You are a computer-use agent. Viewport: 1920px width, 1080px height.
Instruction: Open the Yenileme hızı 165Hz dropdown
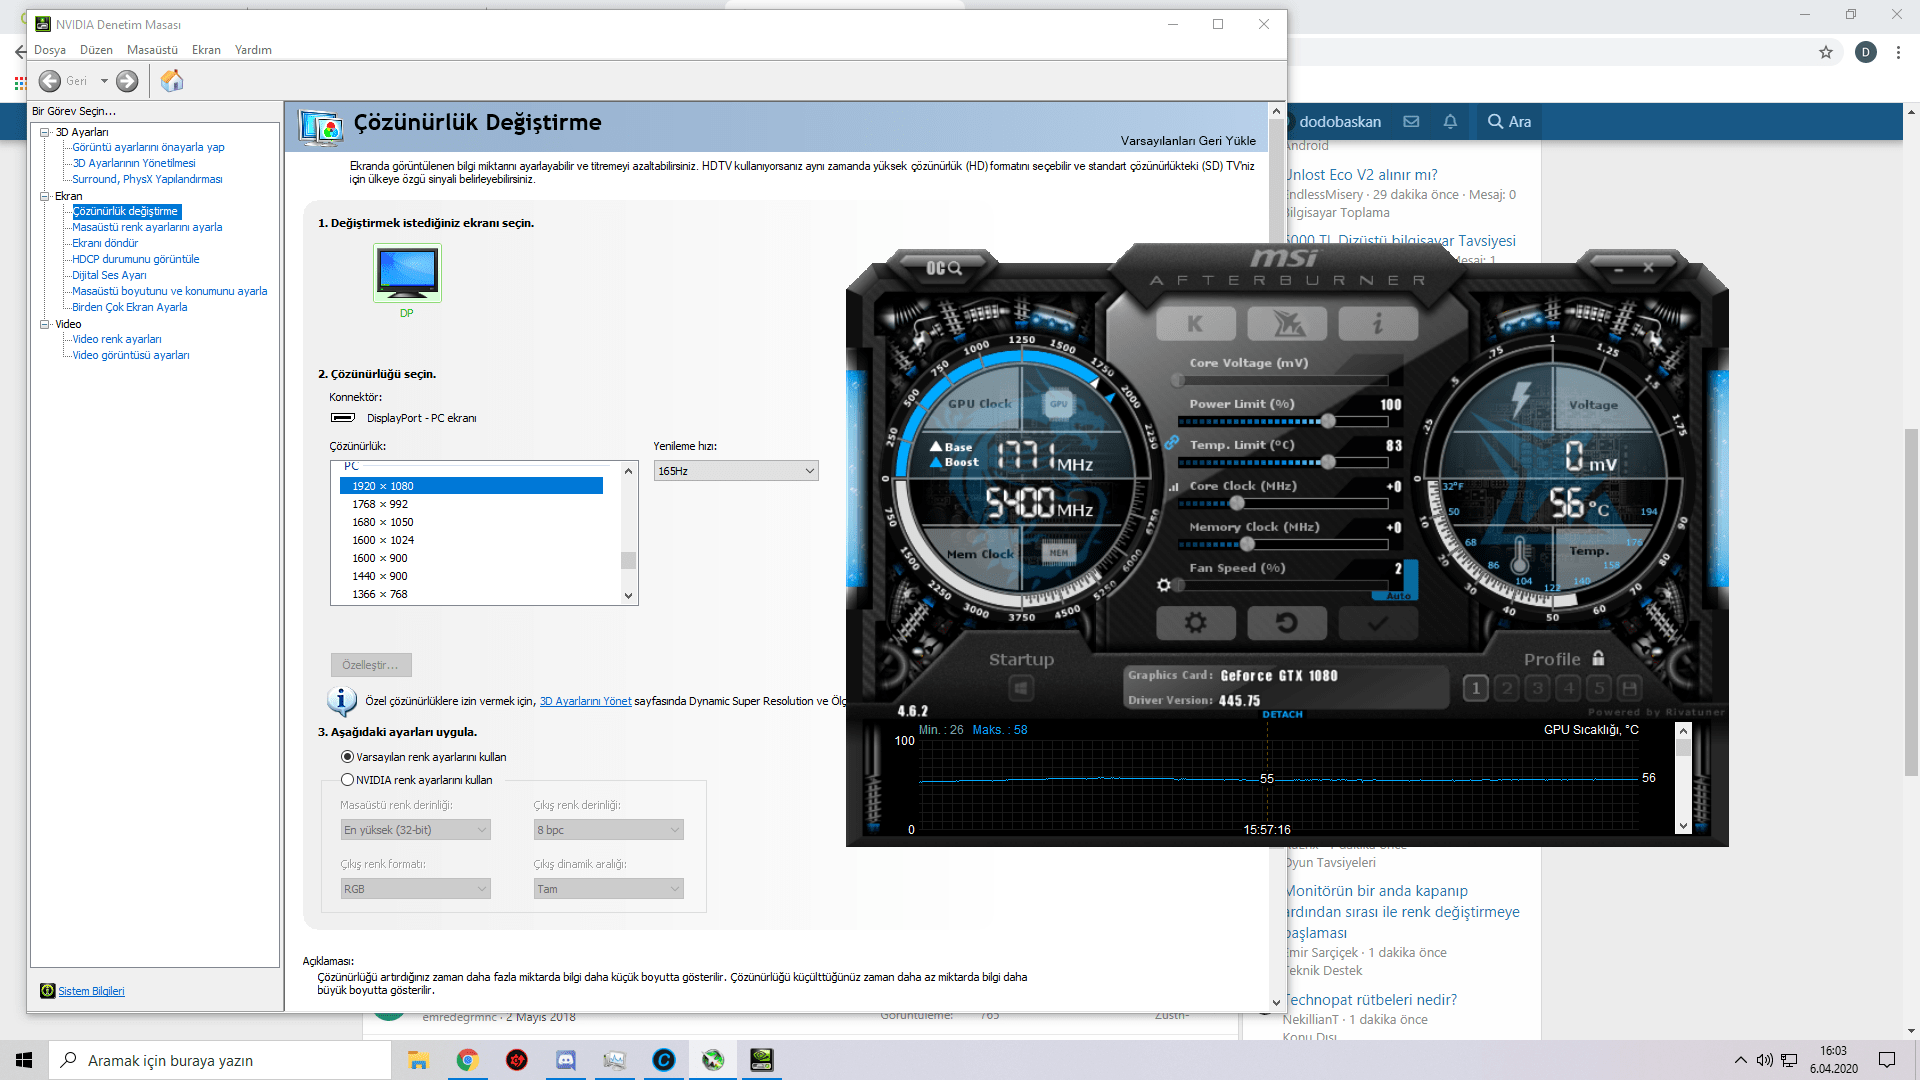tap(736, 471)
